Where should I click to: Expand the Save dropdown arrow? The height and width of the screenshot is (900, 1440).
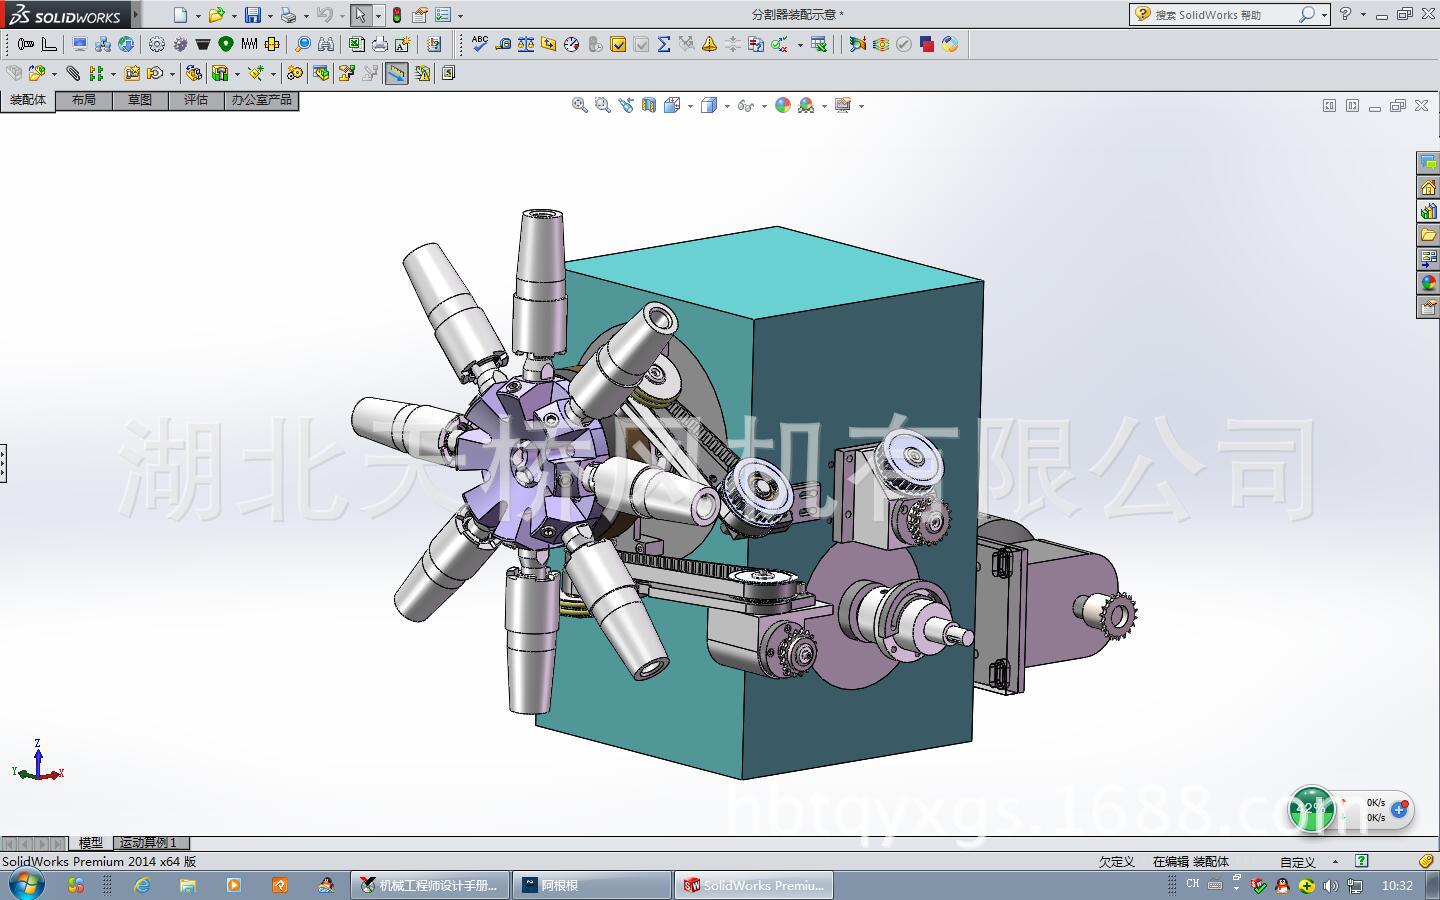pos(270,16)
